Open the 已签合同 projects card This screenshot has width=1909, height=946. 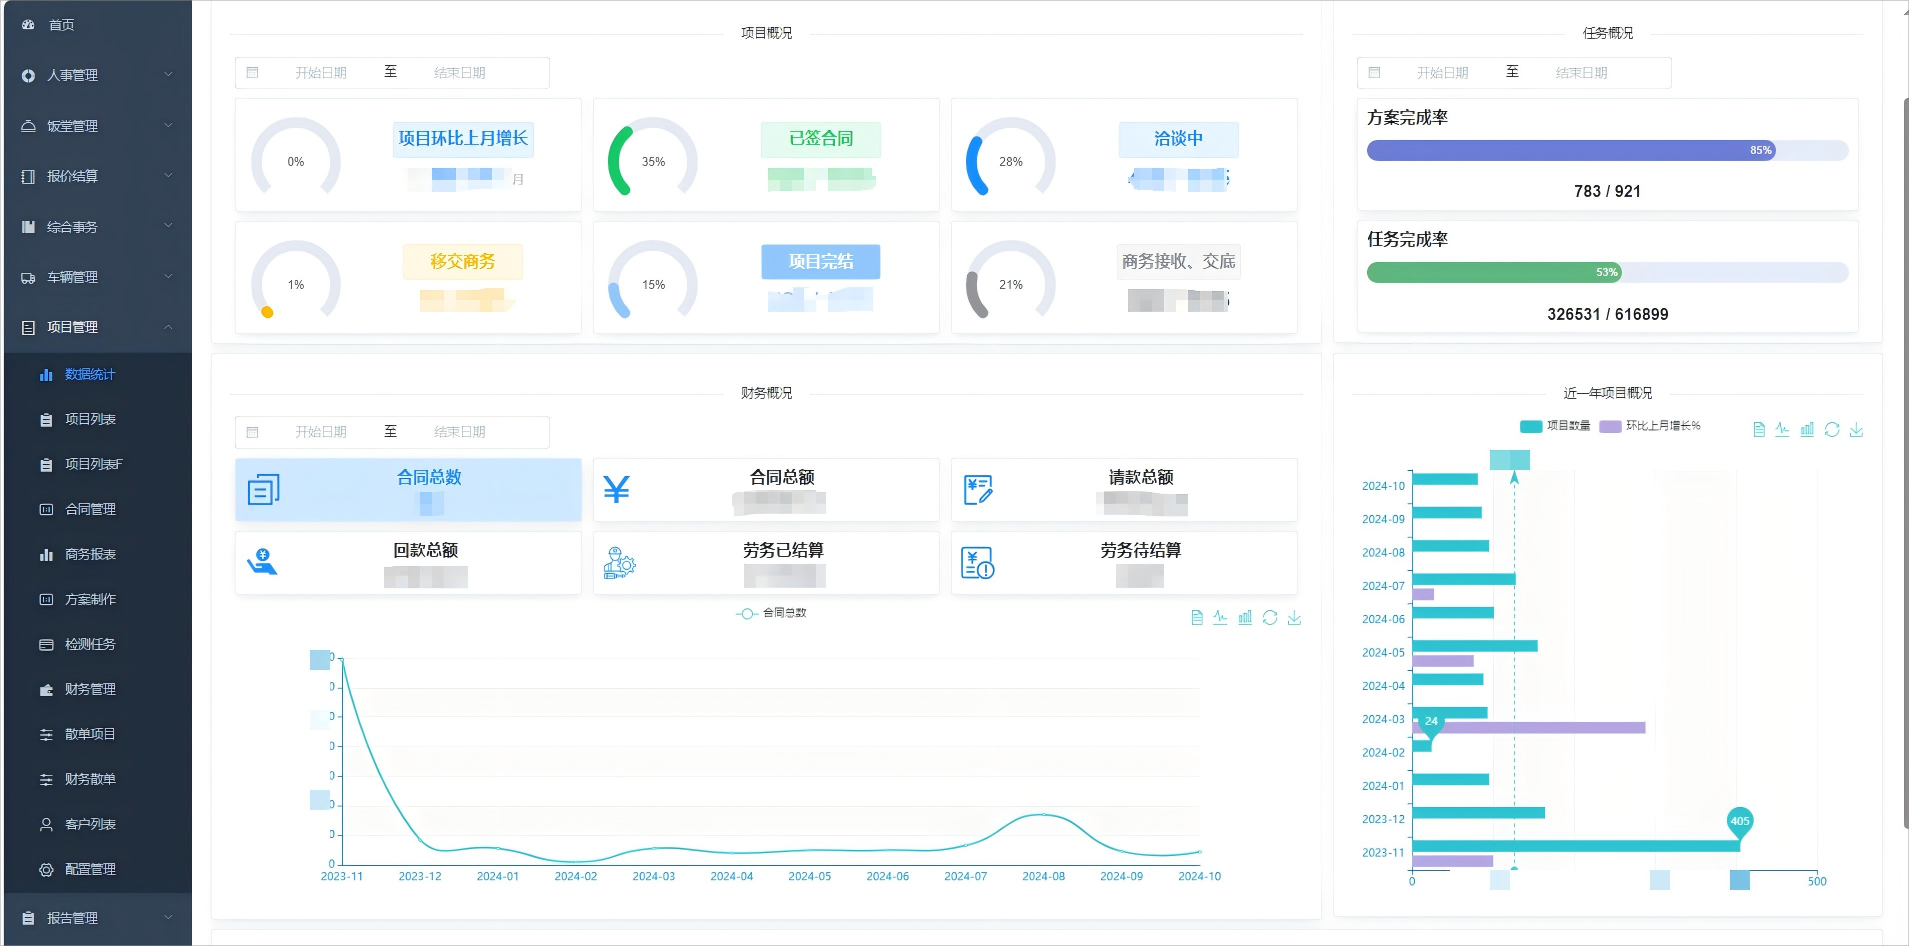[x=821, y=139]
